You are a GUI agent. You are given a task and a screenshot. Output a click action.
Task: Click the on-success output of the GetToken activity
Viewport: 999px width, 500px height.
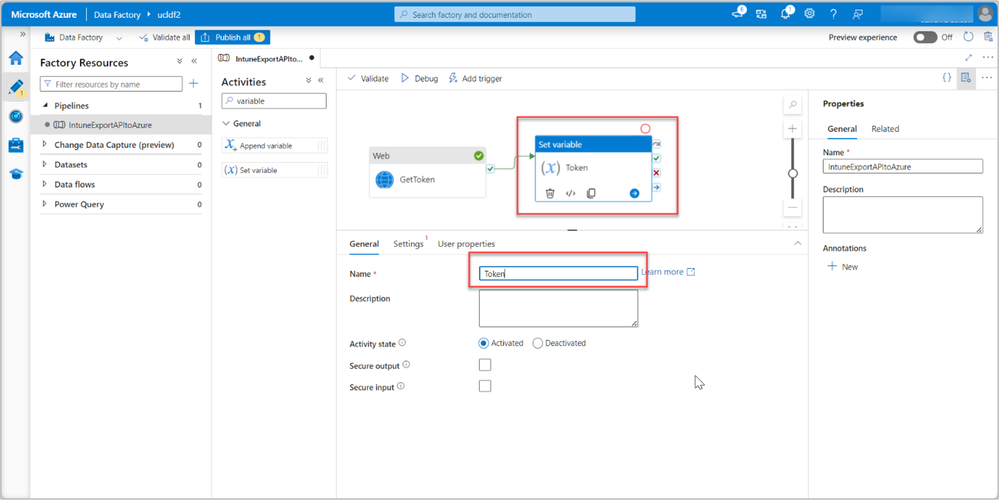click(x=490, y=169)
